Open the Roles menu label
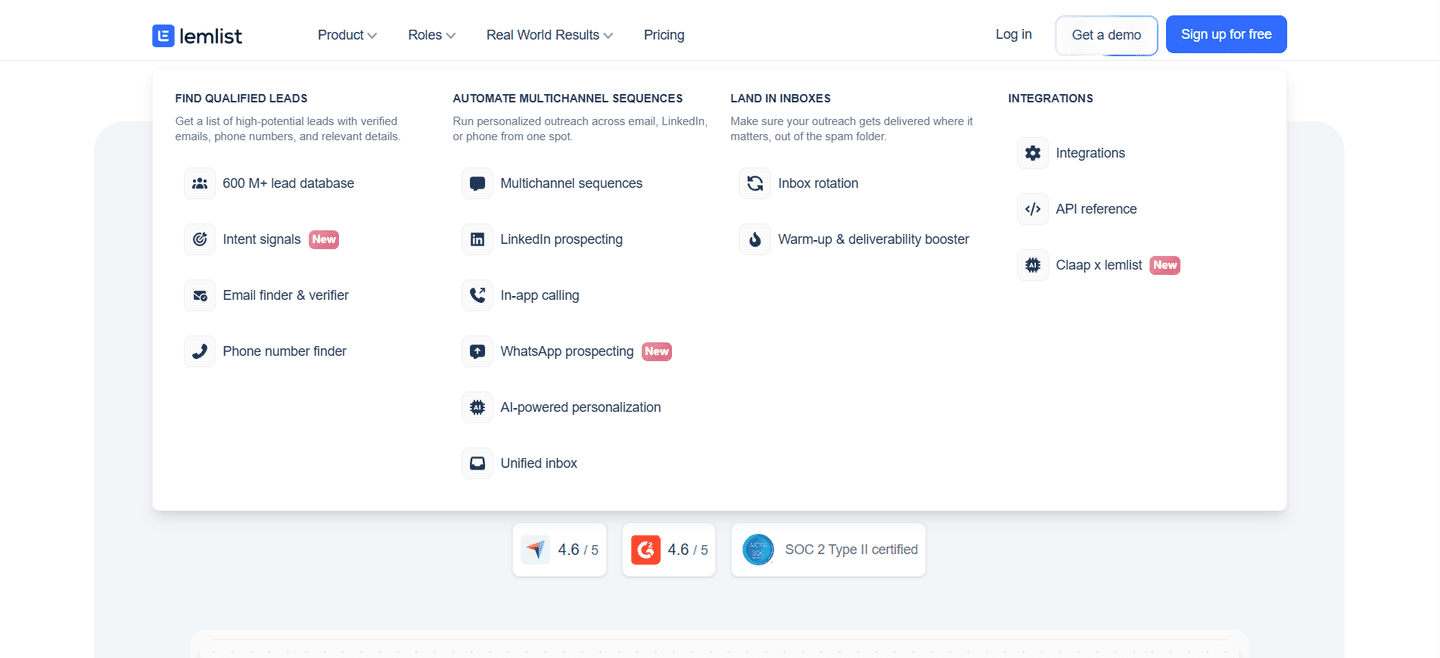 (425, 35)
